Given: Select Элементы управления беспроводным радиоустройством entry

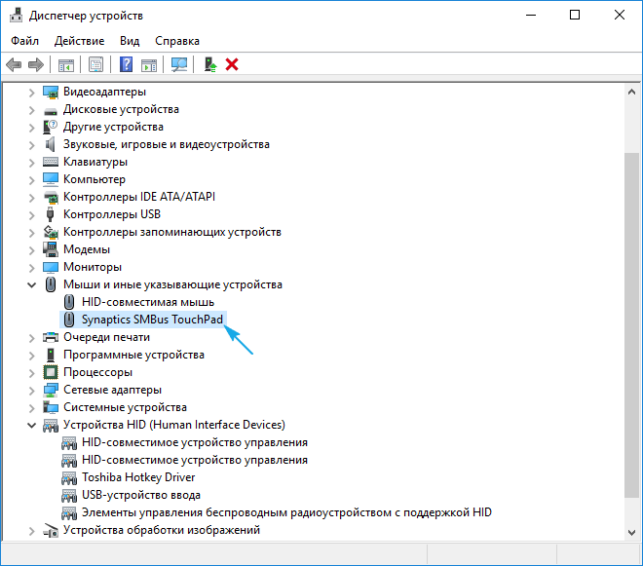Looking at the screenshot, I should click(x=287, y=513).
